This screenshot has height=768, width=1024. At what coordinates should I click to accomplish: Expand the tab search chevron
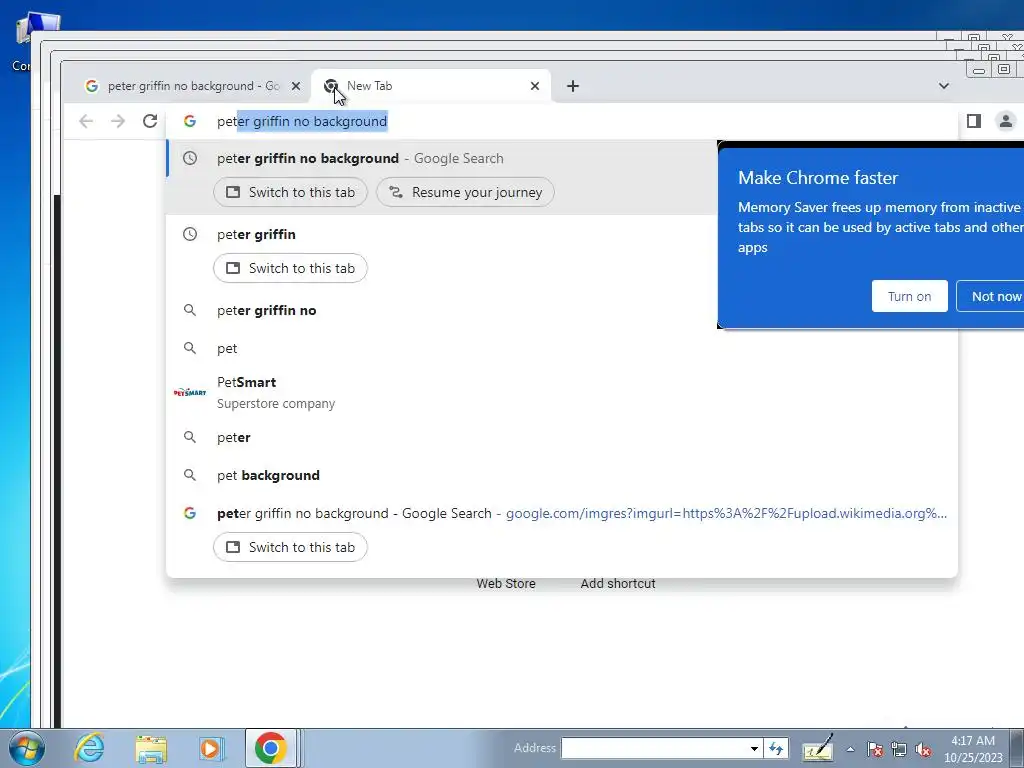click(x=944, y=86)
